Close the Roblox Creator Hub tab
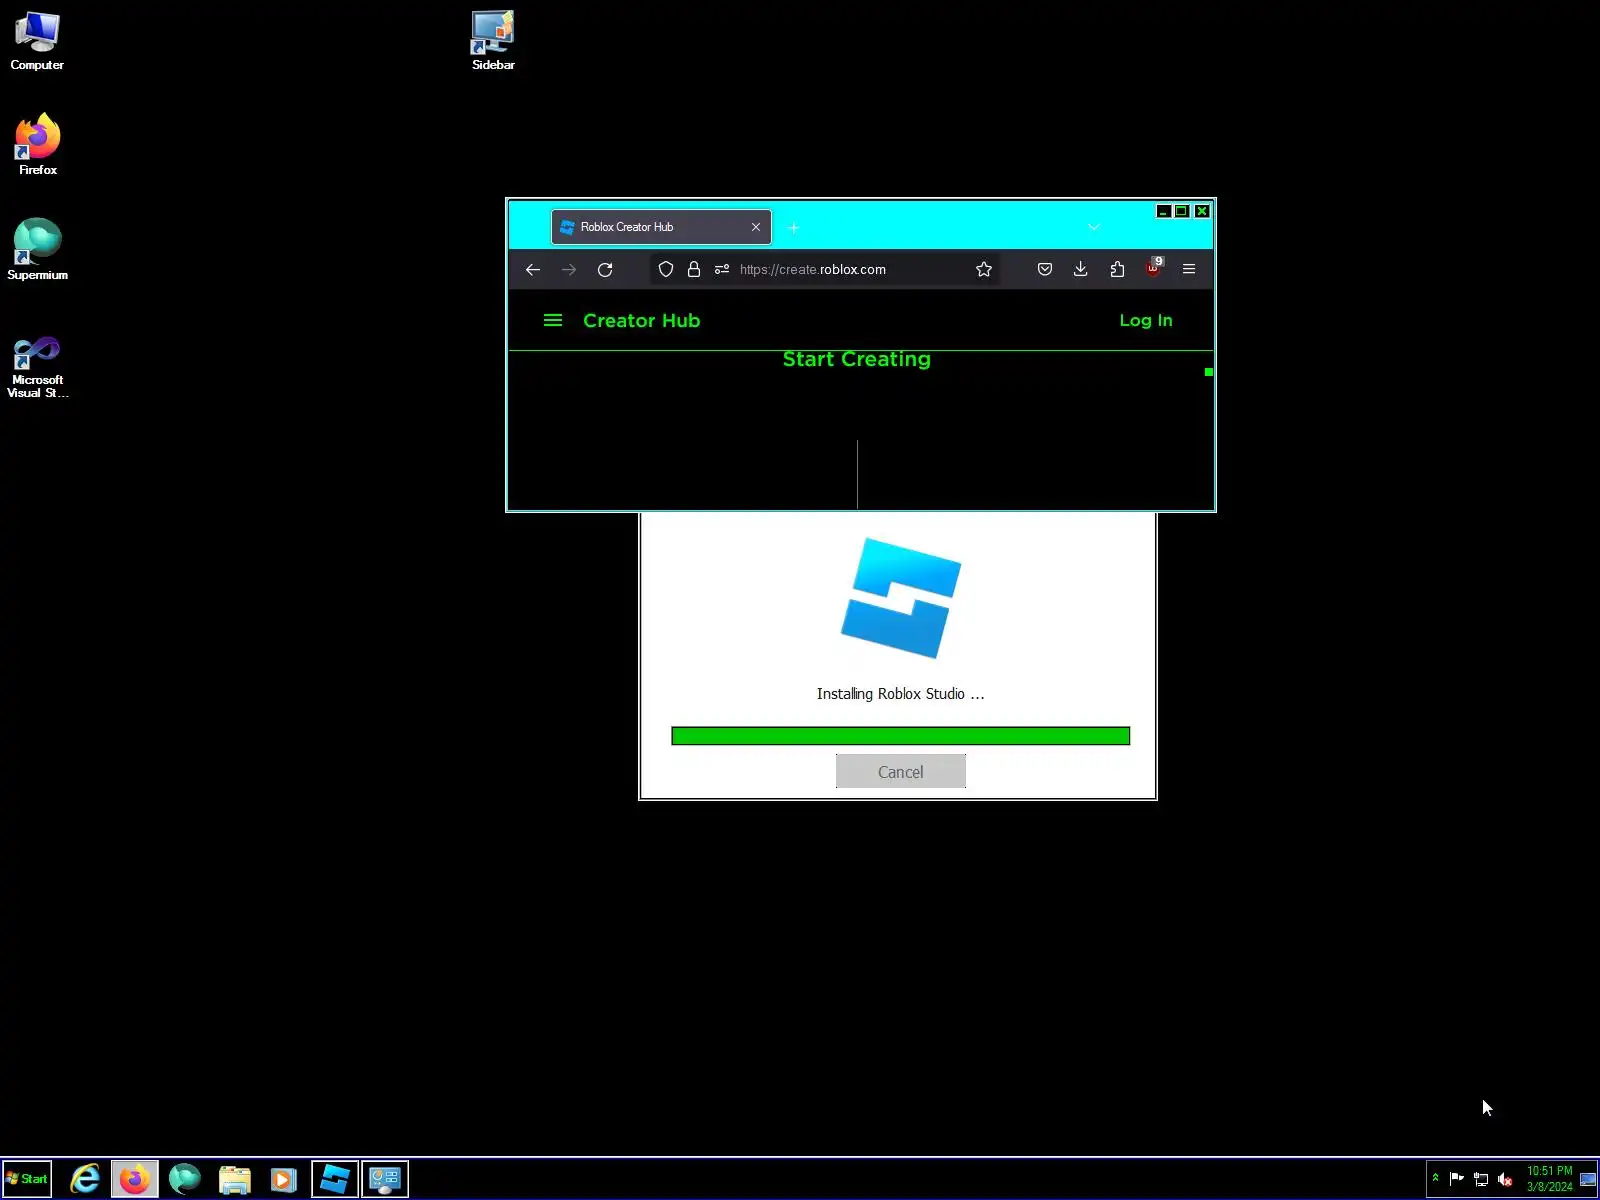1600x1200 pixels. tap(756, 227)
